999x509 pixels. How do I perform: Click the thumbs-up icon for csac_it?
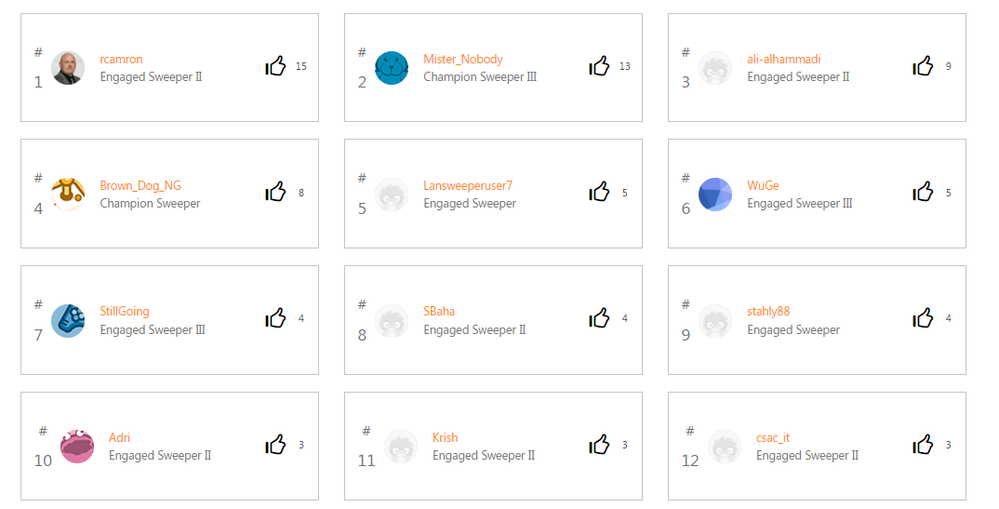[x=923, y=445]
